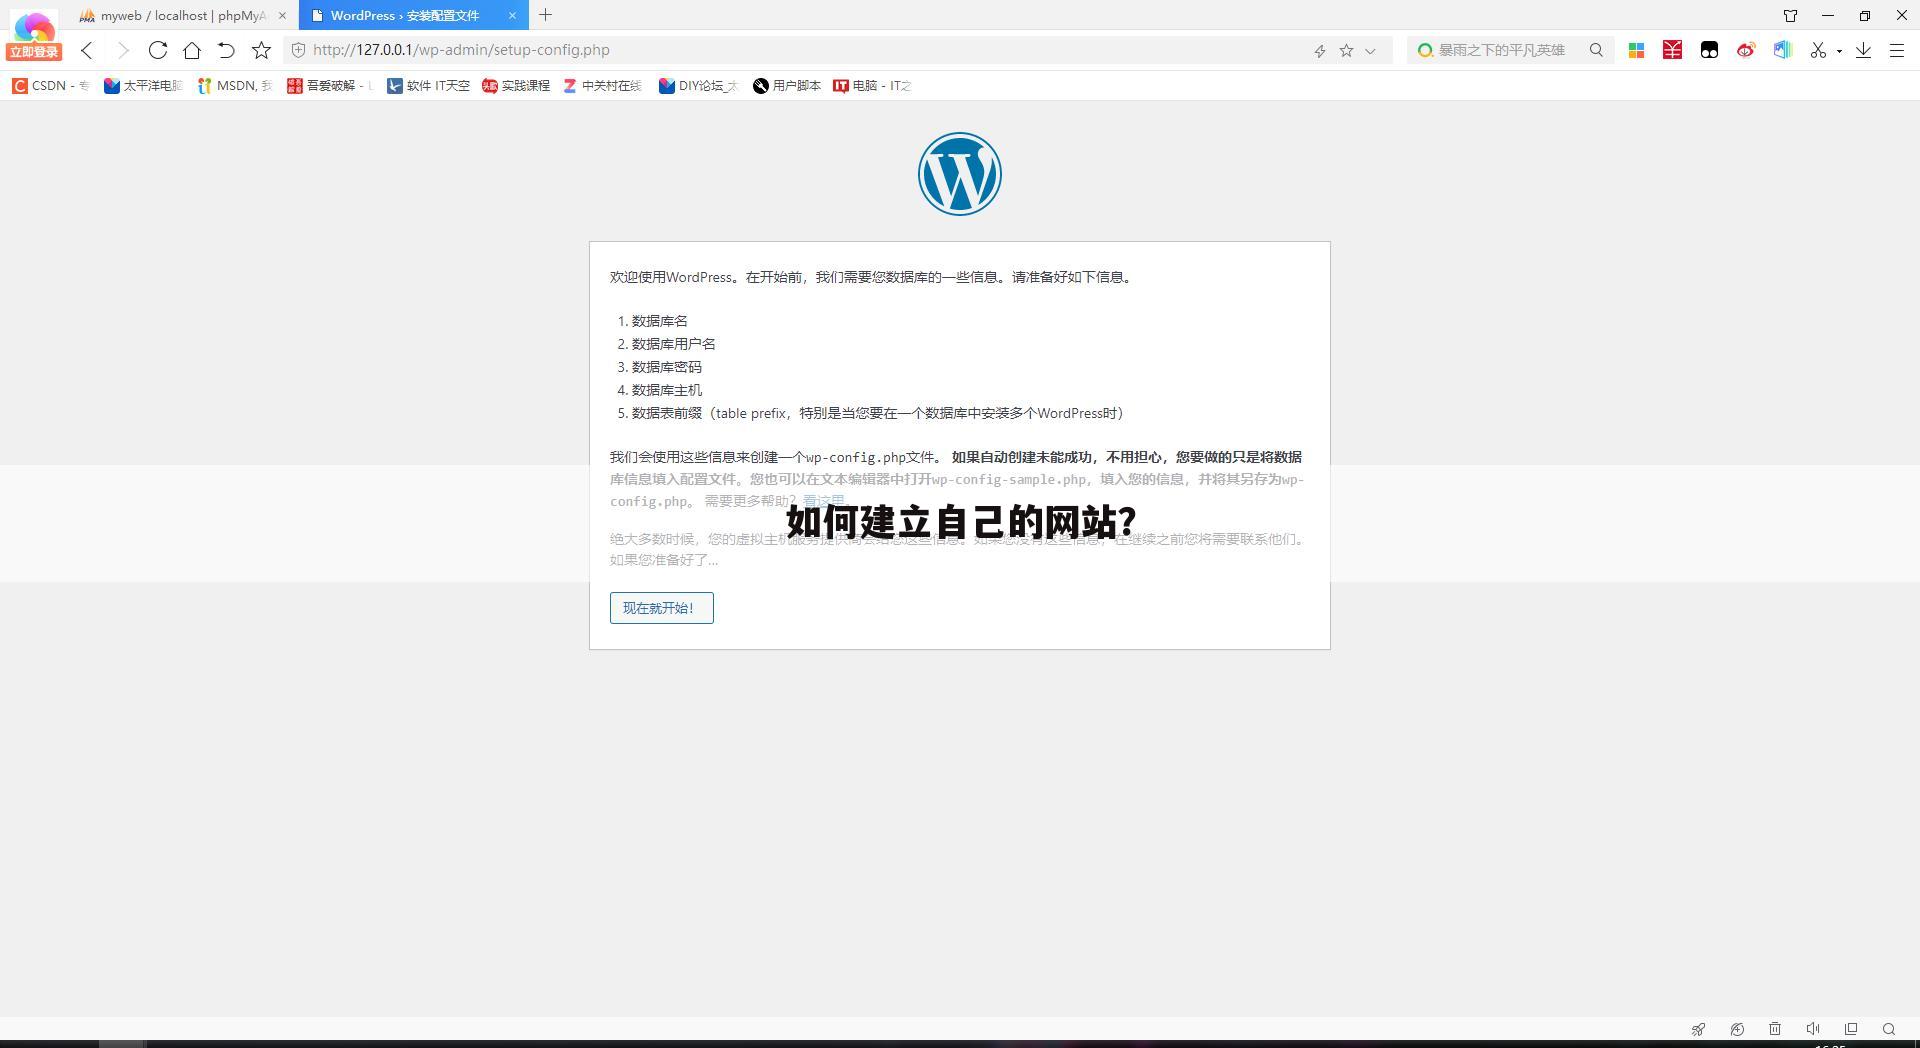
Task: Click the trash clear-history icon in status bar
Action: (x=1775, y=1029)
